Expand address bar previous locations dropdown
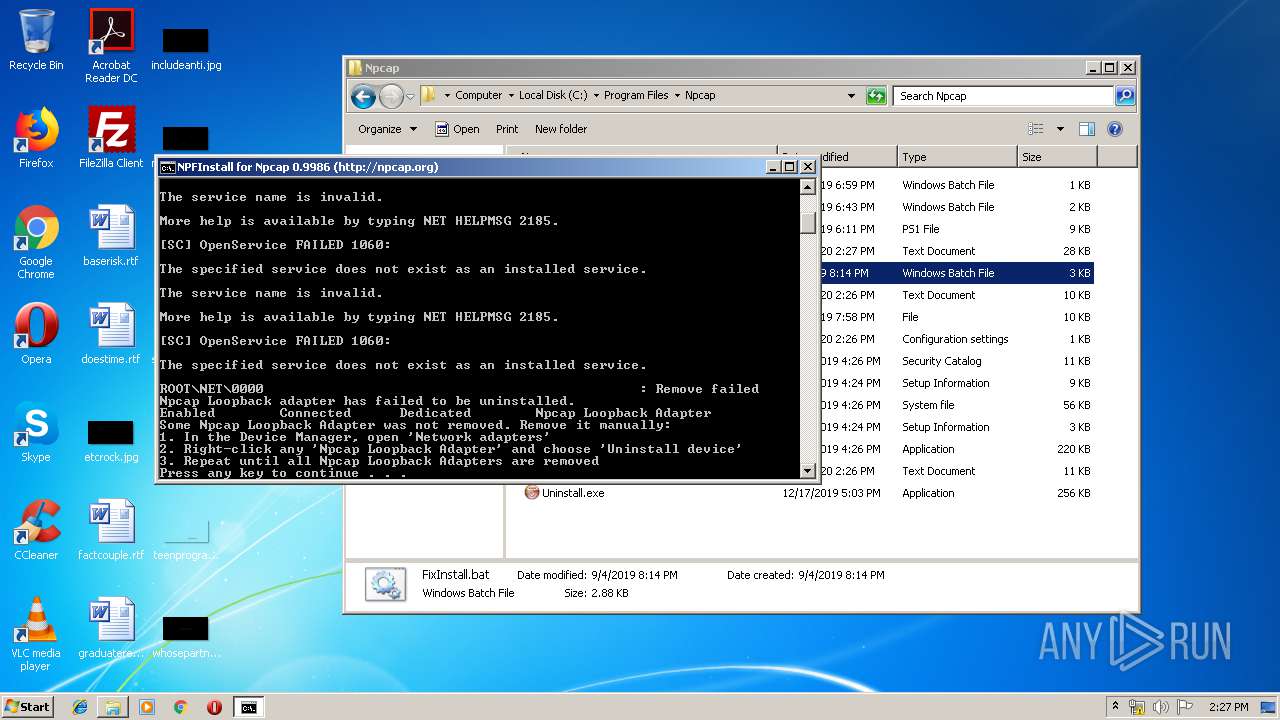Image resolution: width=1280 pixels, height=720 pixels. (x=851, y=96)
